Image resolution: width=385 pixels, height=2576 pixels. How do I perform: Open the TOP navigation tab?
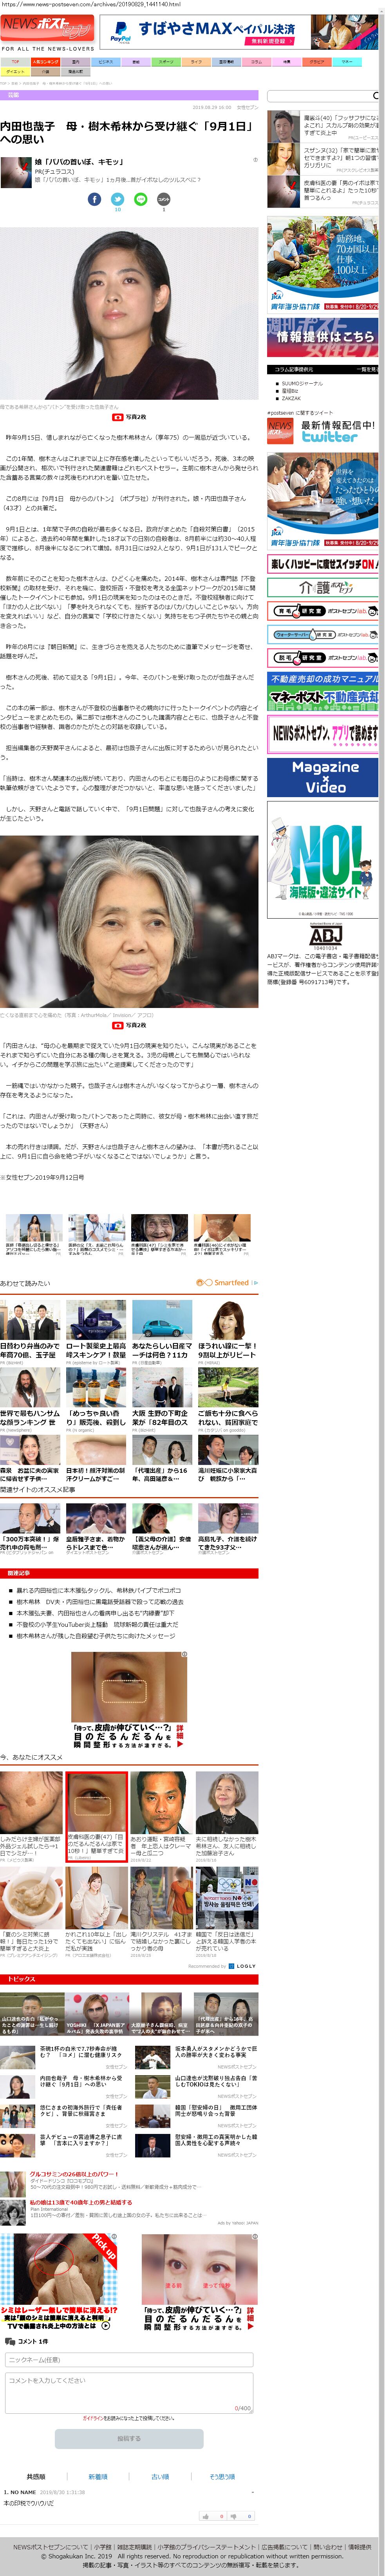(15, 61)
